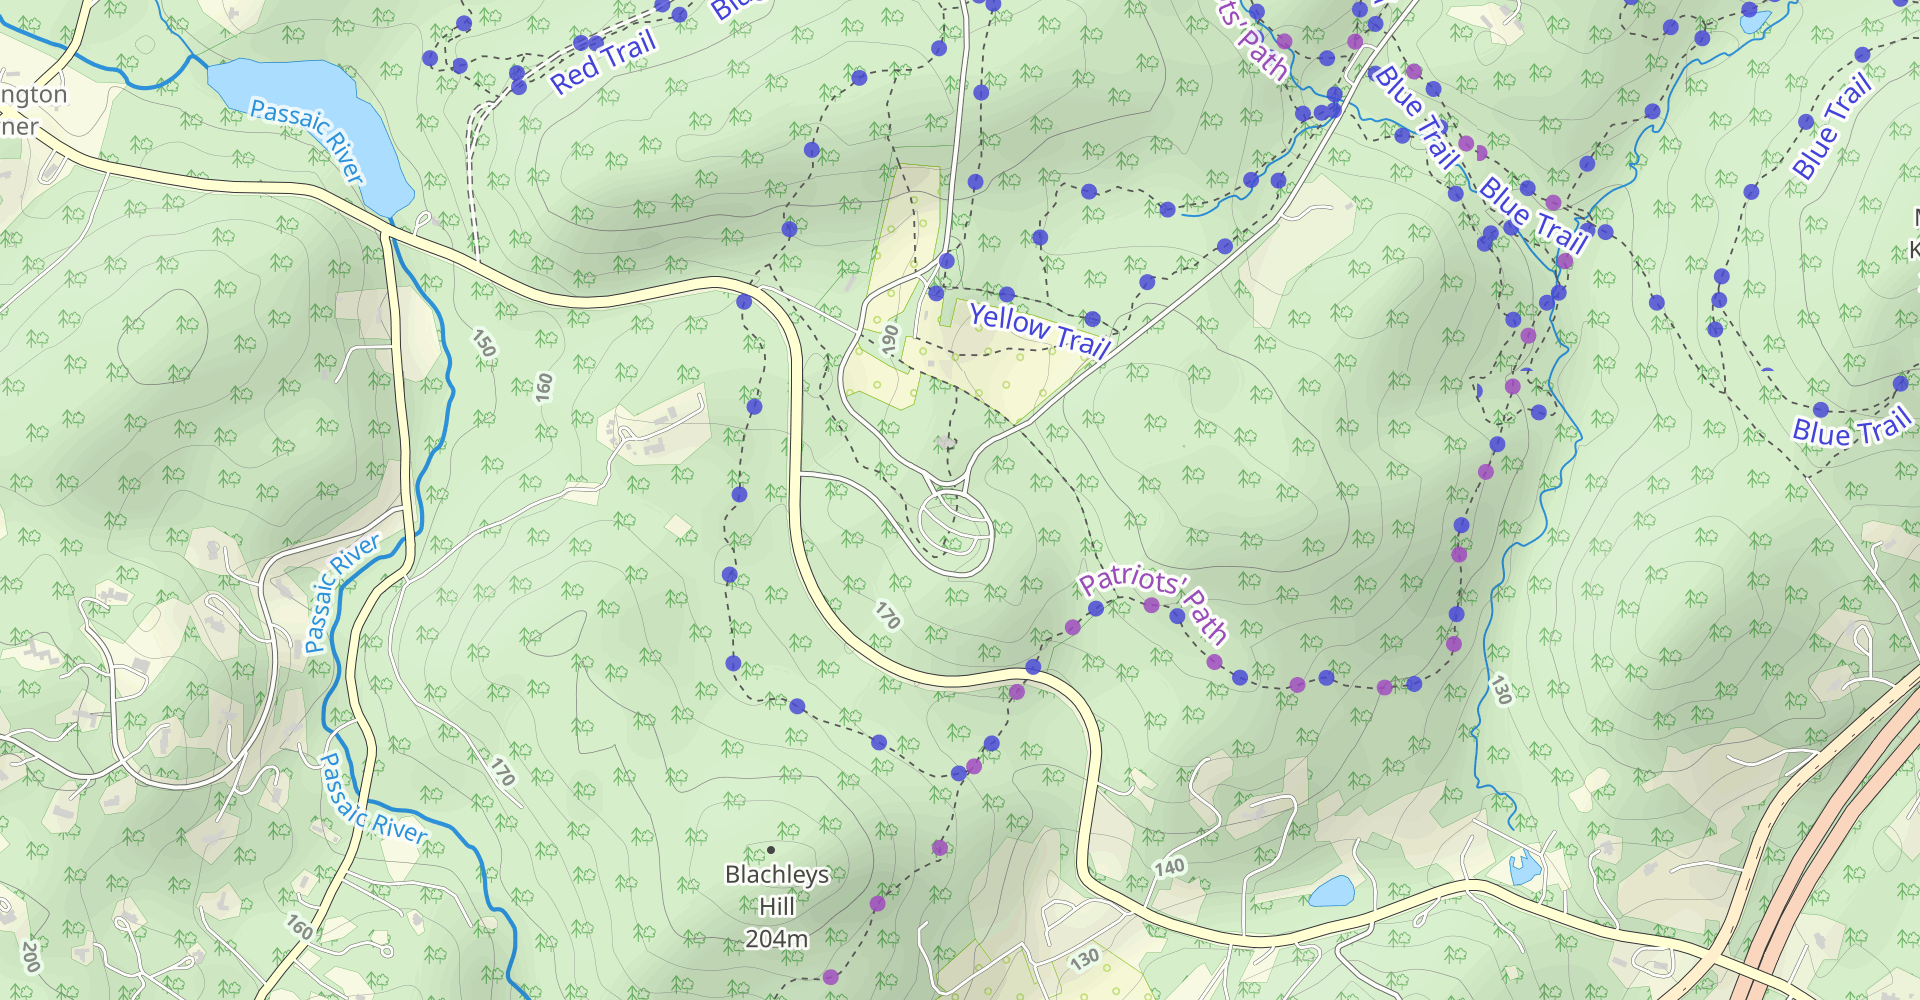Click the Yellow Trail map label
Viewport: 1920px width, 1000px height.
1040,331
